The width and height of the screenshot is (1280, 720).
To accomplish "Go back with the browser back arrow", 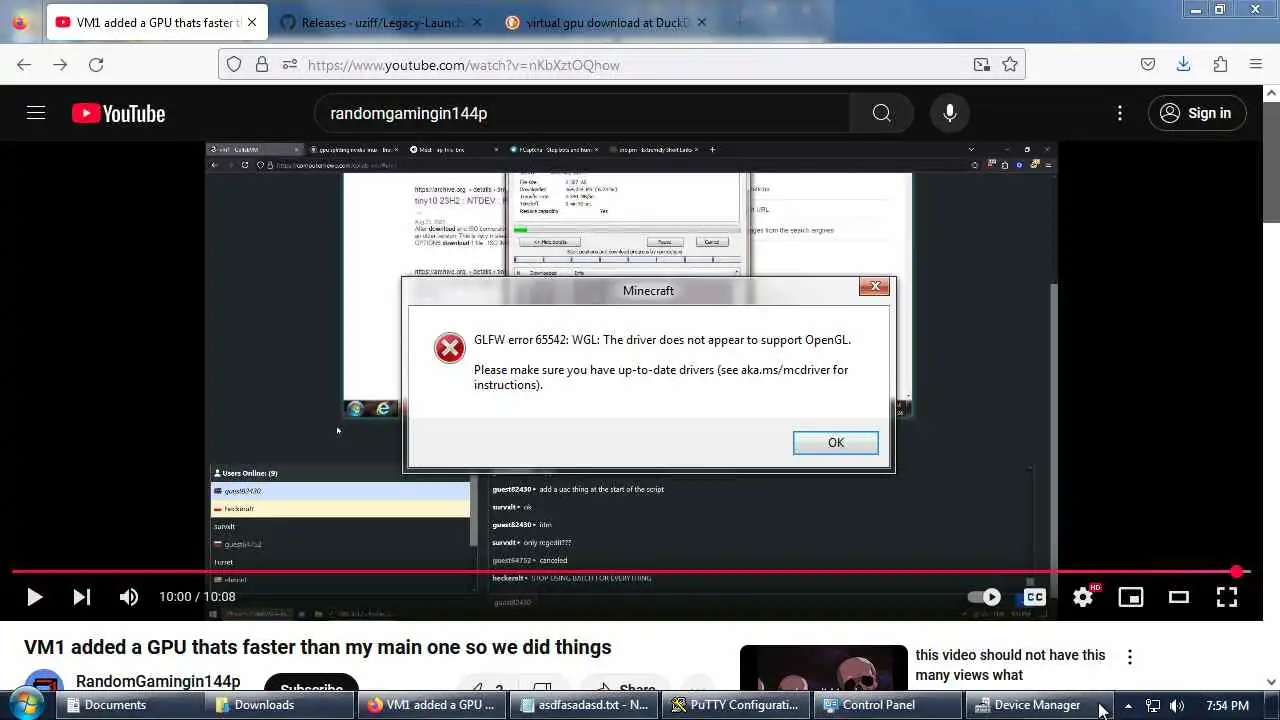I will pyautogui.click(x=24, y=65).
